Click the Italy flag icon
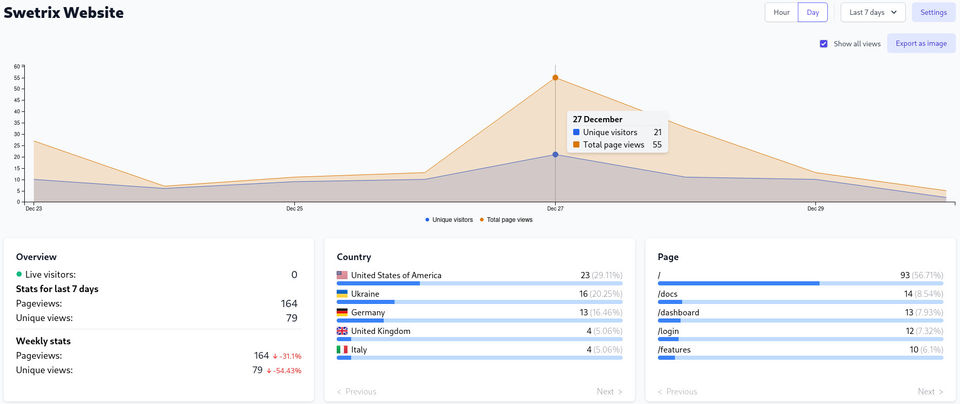The image size is (960, 404). (342, 350)
